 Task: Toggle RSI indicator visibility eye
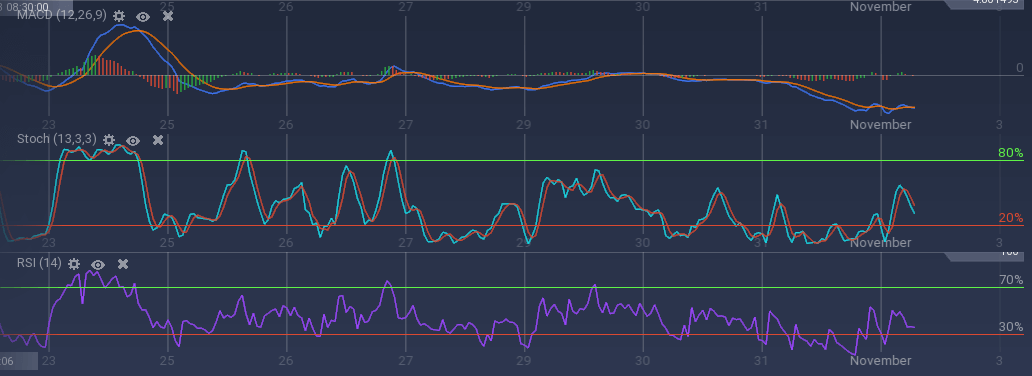click(98, 264)
